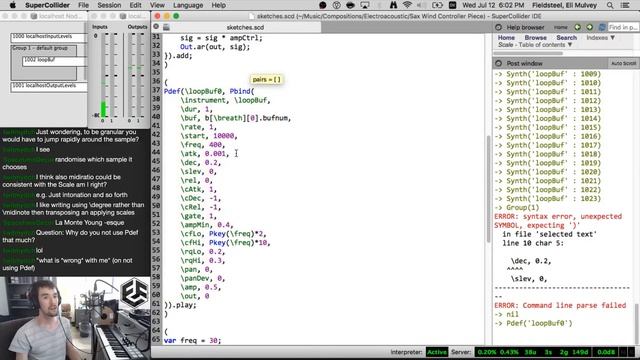Open the Help menu

(x=218, y=5)
